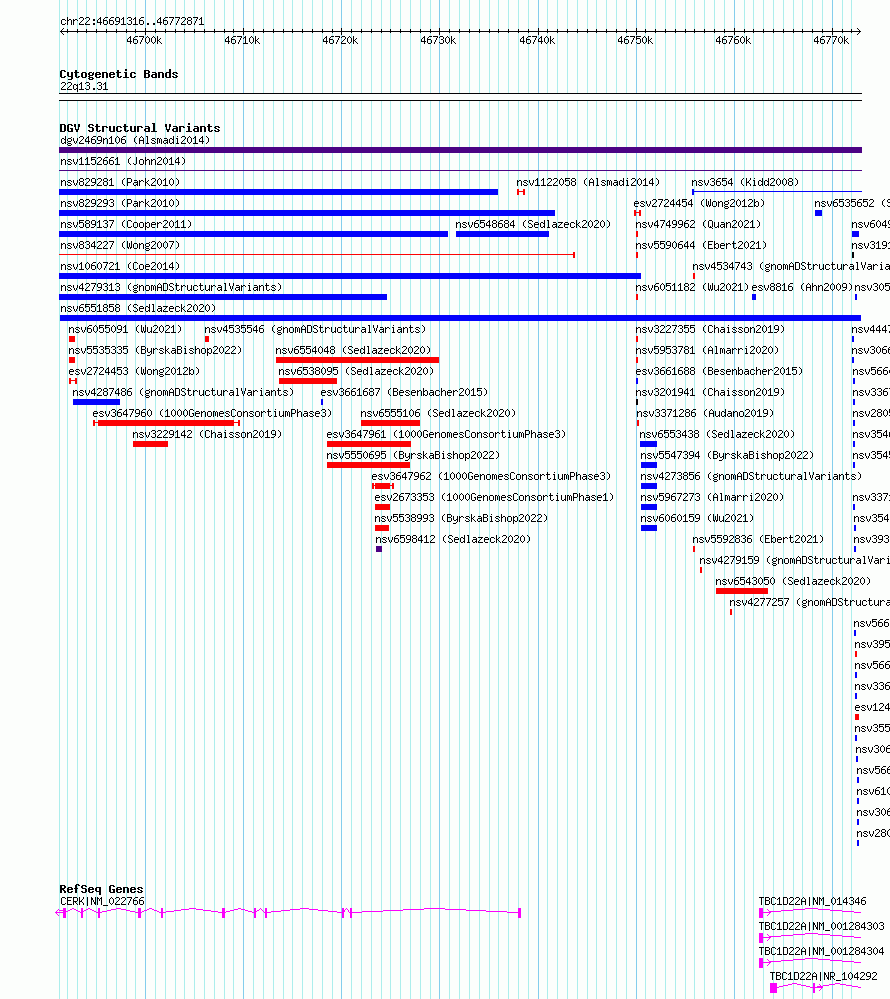Select nsv5592836 (Ebert2021) variant
This screenshot has width=890, height=999.
tap(758, 540)
